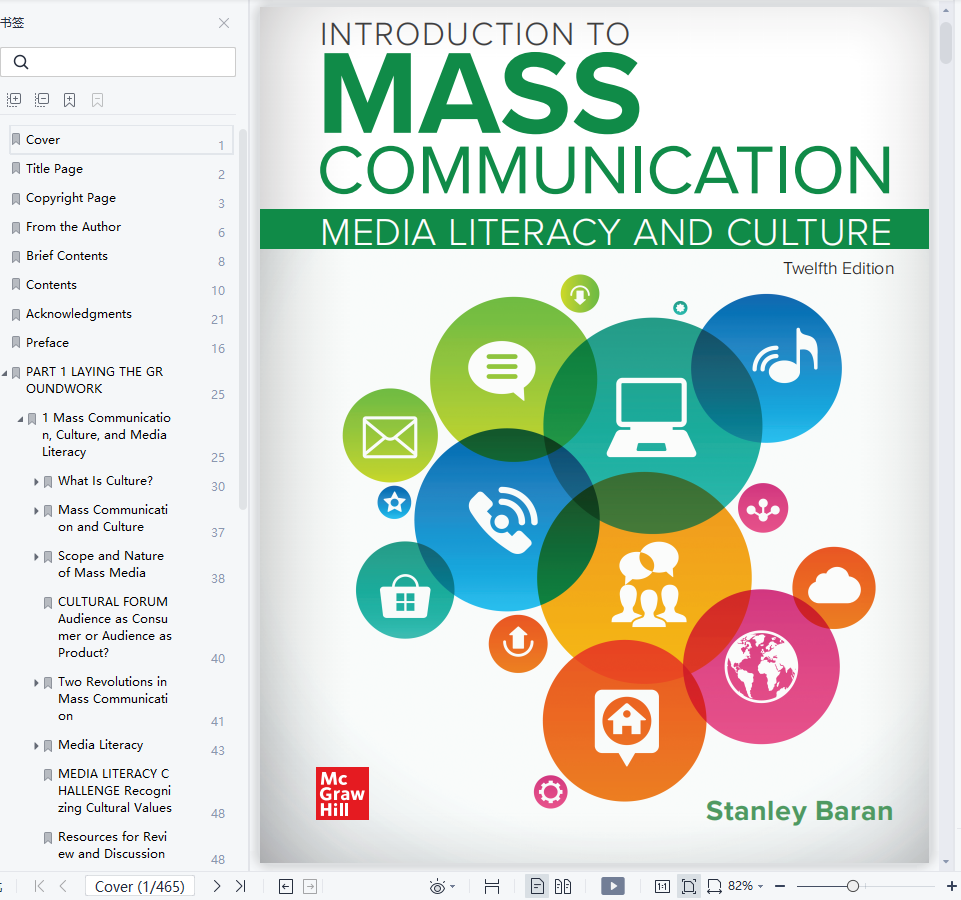Viewport: 961px width, 900px height.
Task: Toggle fit page view
Action: pyautogui.click(x=688, y=887)
